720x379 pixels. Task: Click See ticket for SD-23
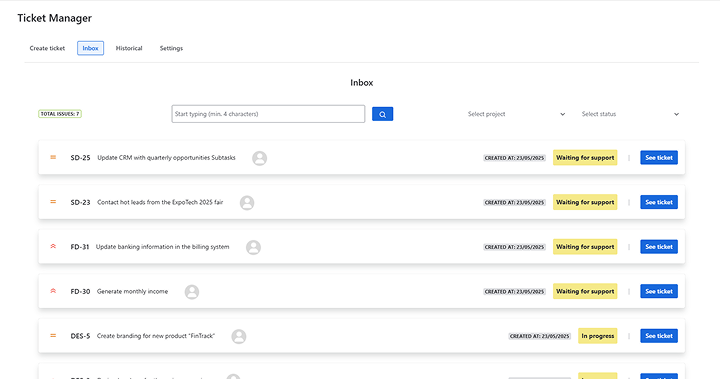tap(659, 202)
